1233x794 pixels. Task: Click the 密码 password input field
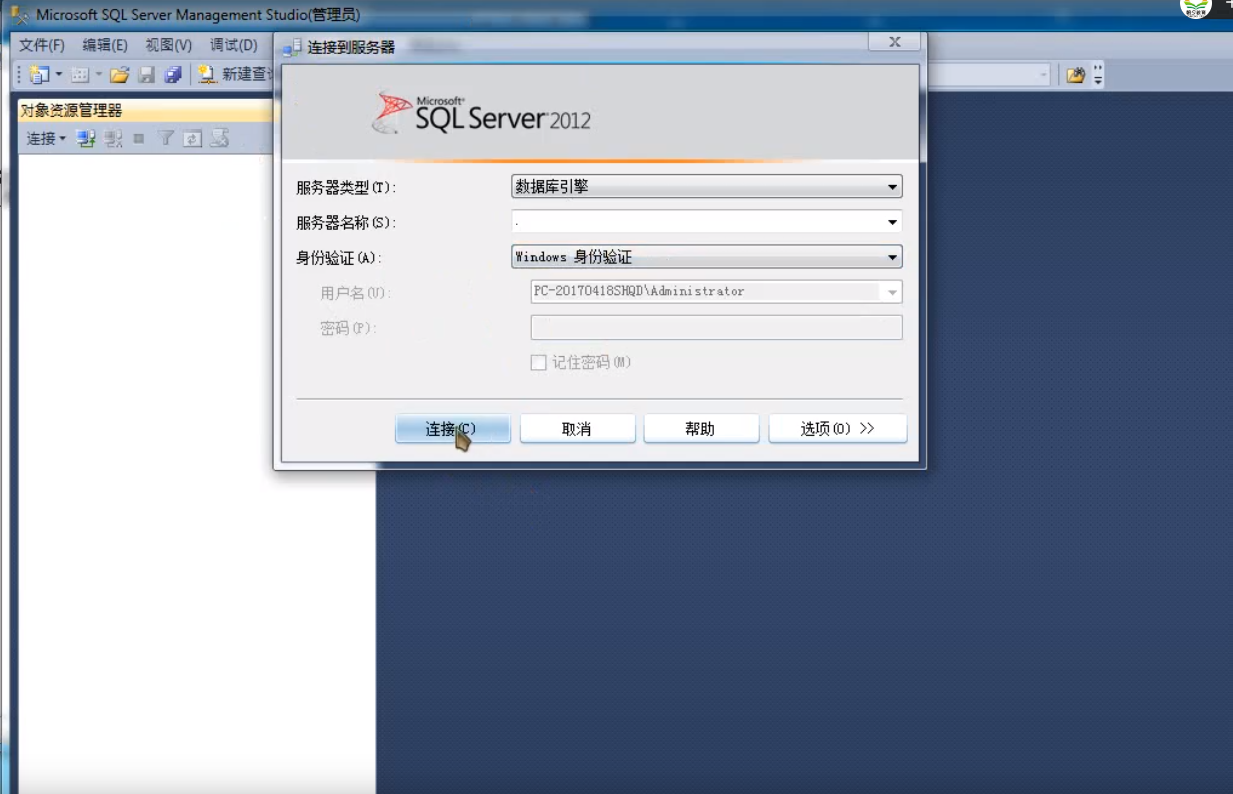716,327
